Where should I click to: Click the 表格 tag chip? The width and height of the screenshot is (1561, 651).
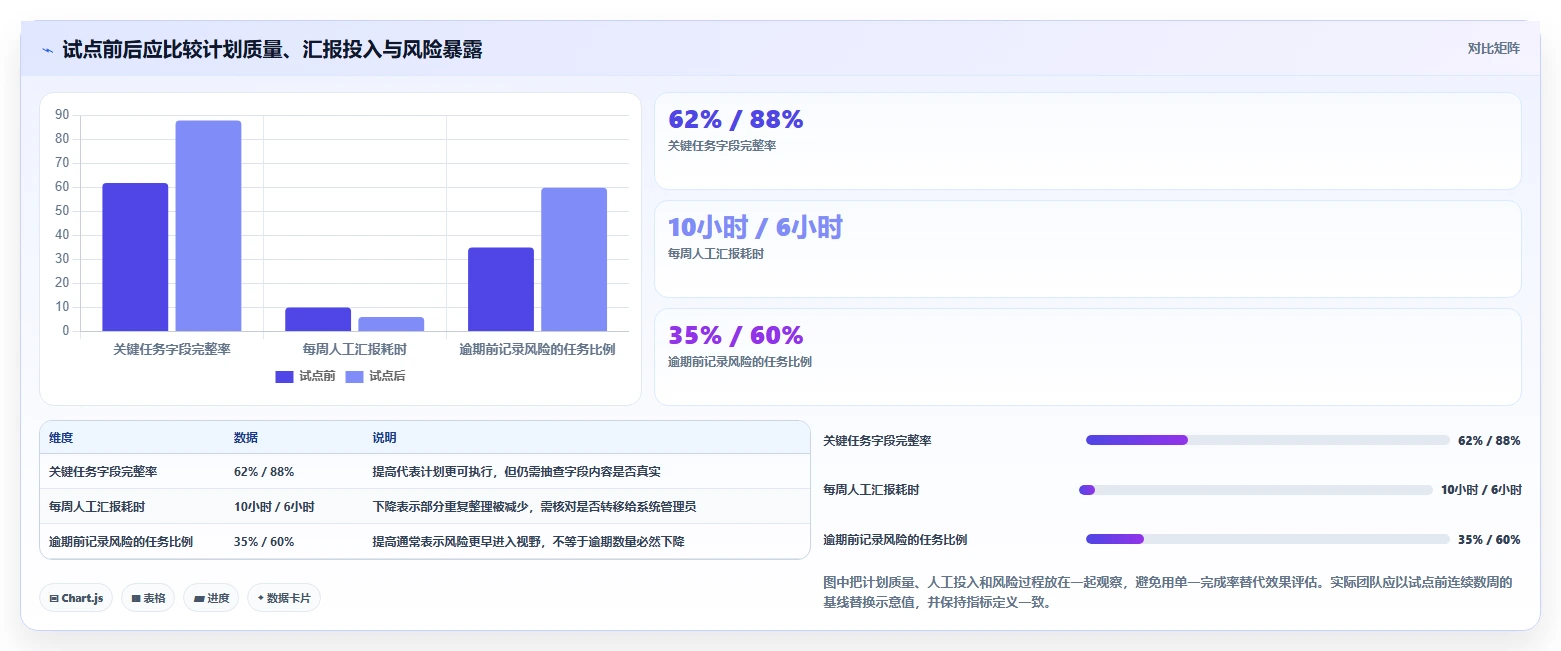(148, 598)
